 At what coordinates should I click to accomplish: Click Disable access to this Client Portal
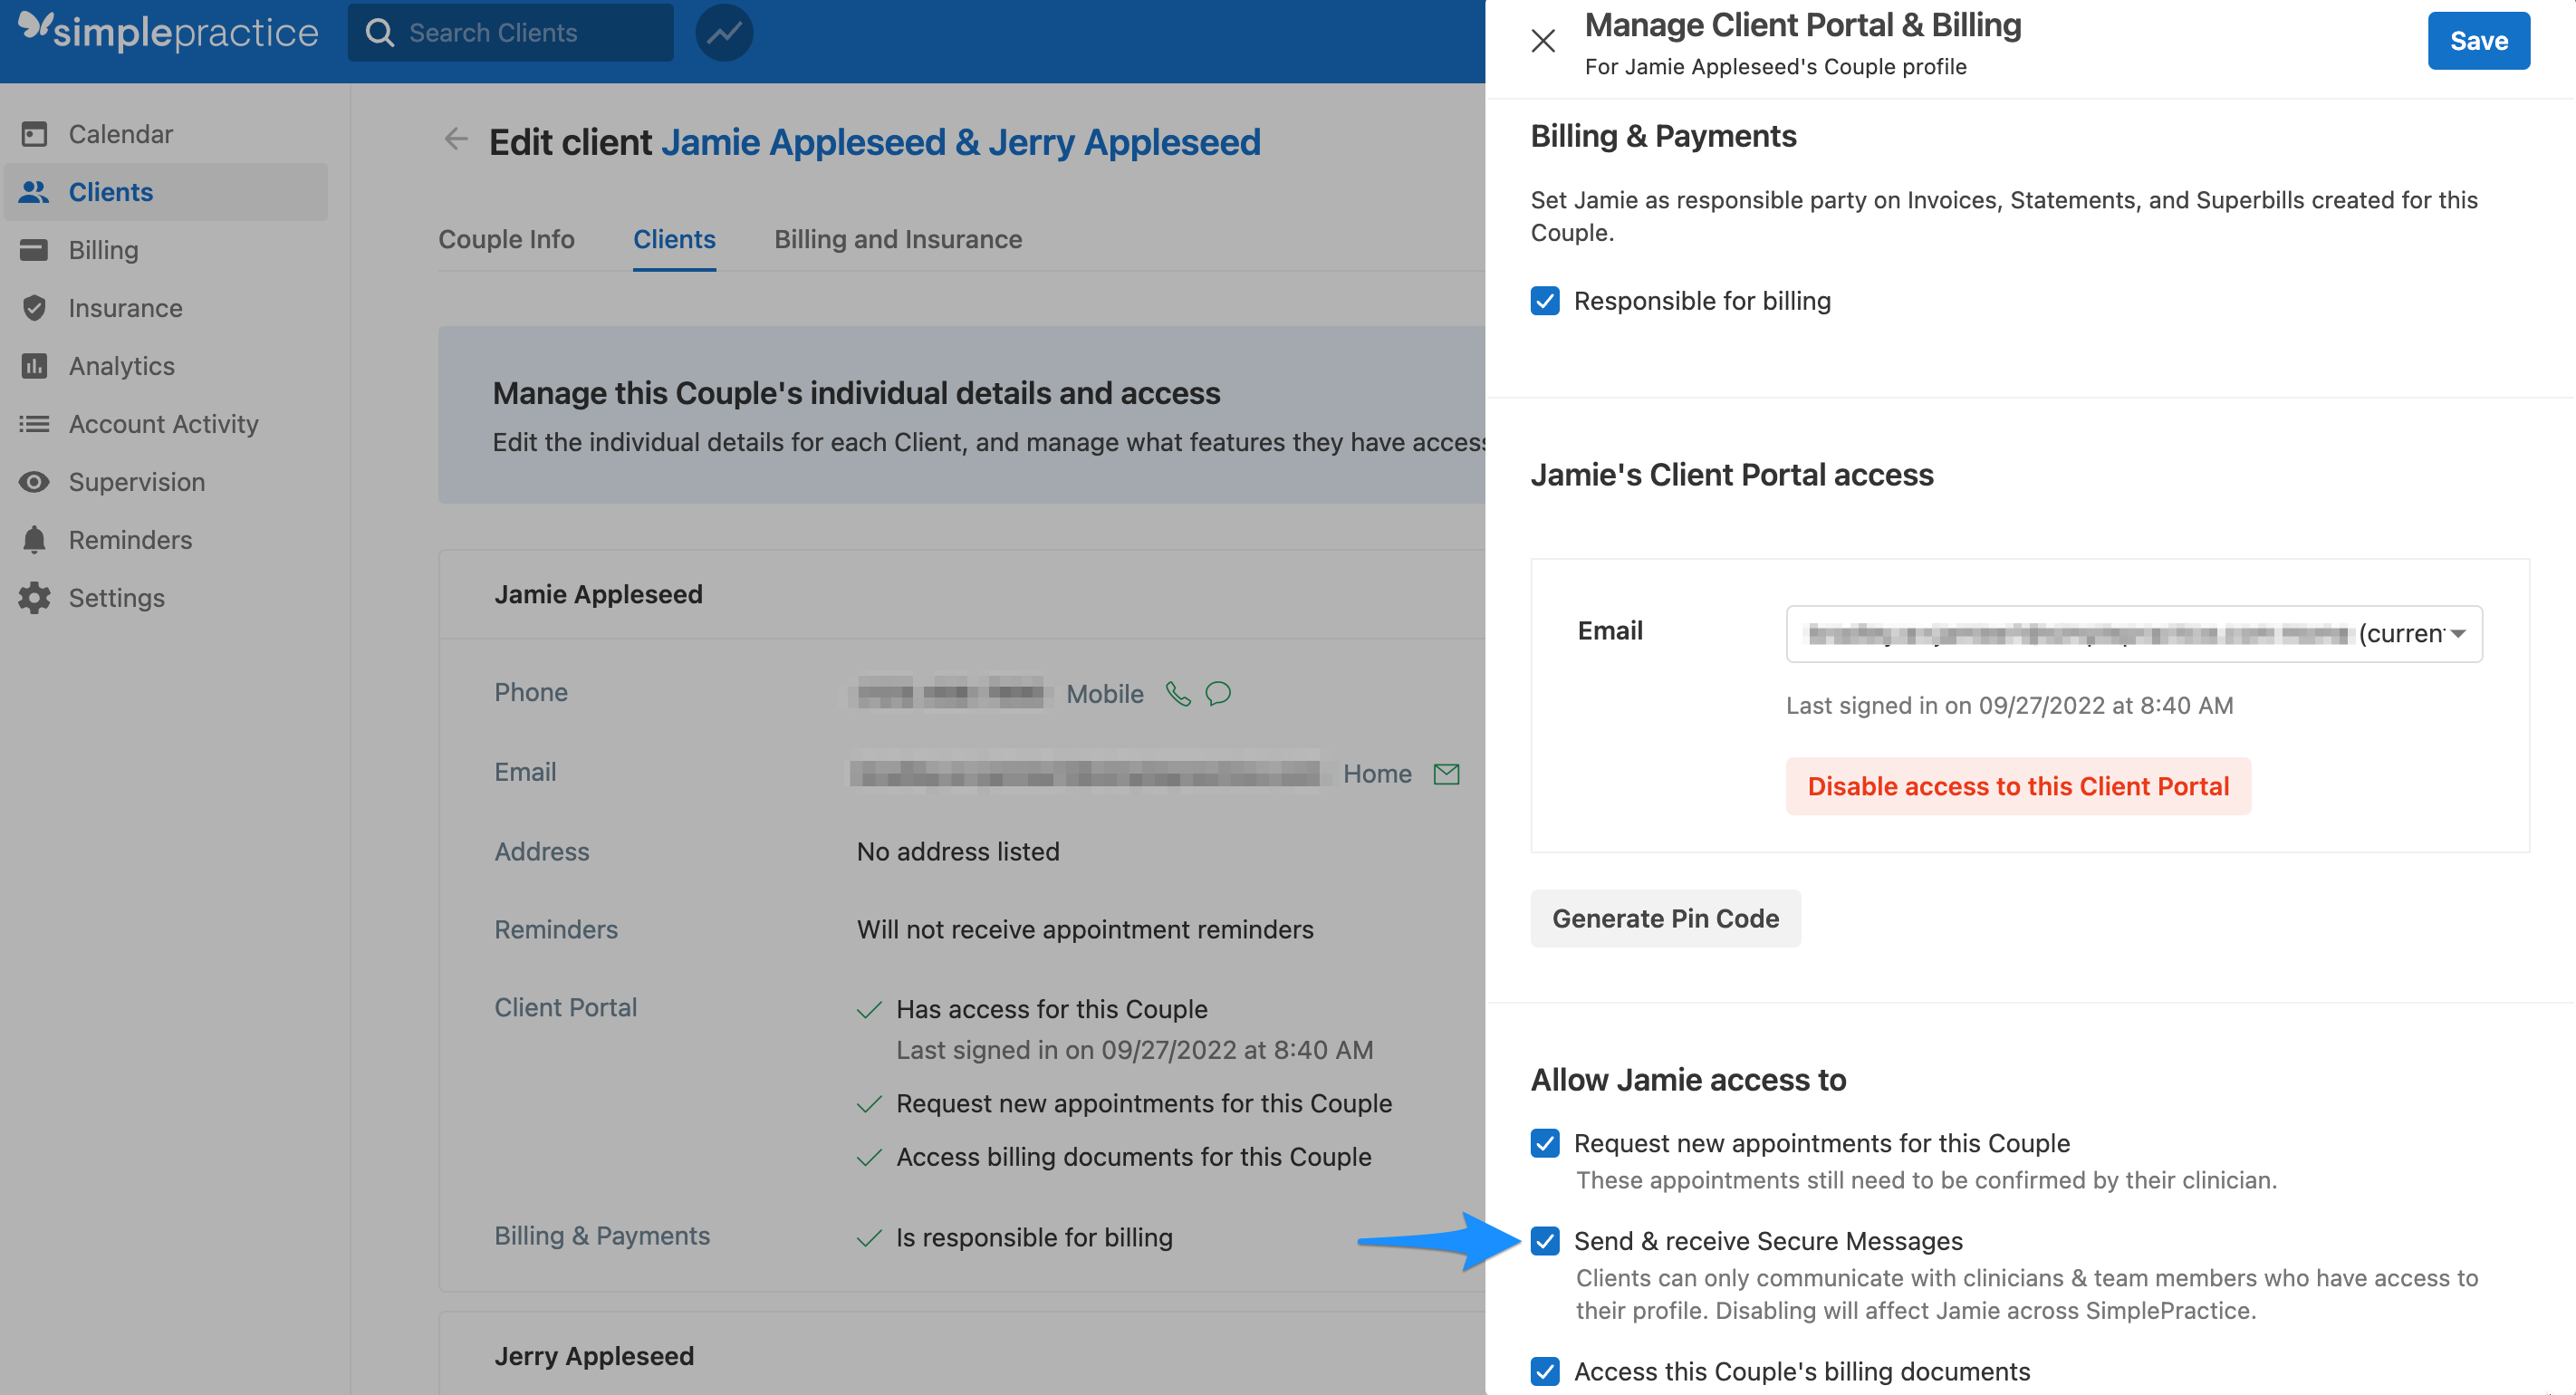[x=2018, y=786]
